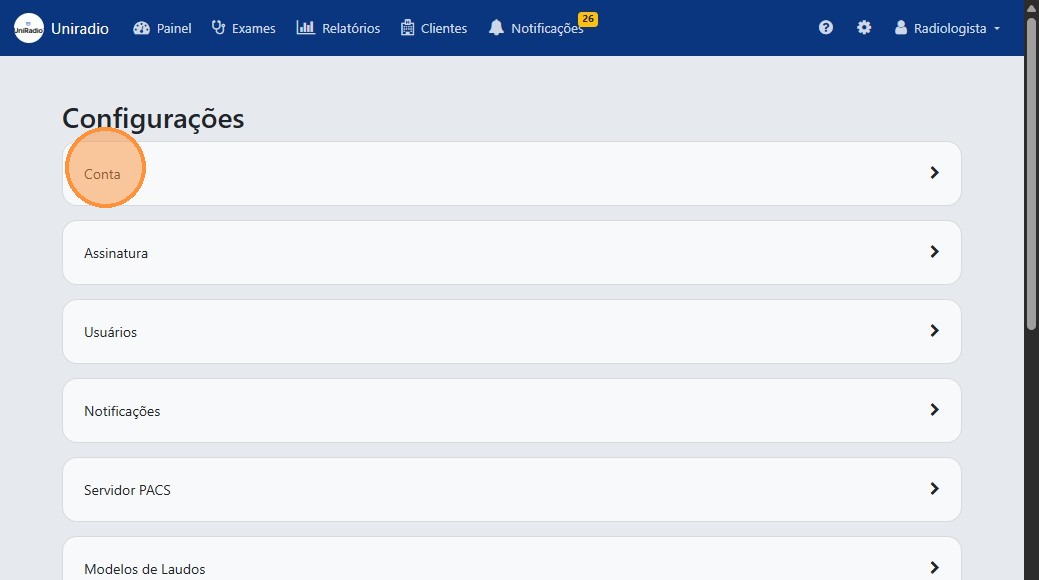Click the notification count badge 26
1039x580 pixels.
pos(588,19)
